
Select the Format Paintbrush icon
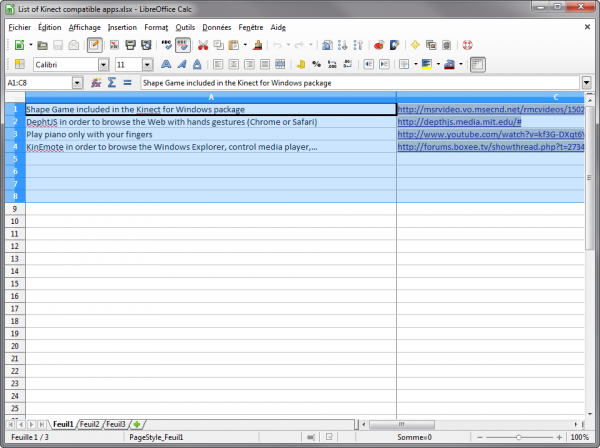[x=258, y=45]
